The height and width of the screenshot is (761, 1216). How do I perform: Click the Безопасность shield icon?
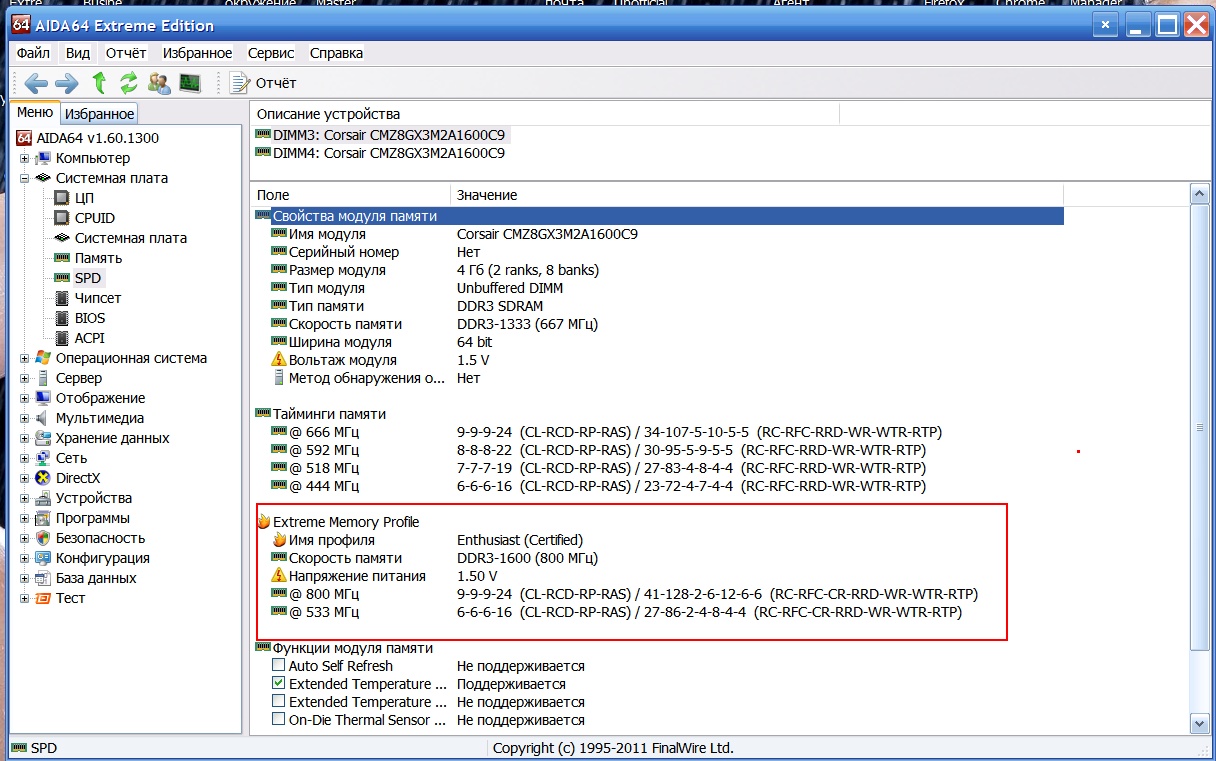[43, 538]
